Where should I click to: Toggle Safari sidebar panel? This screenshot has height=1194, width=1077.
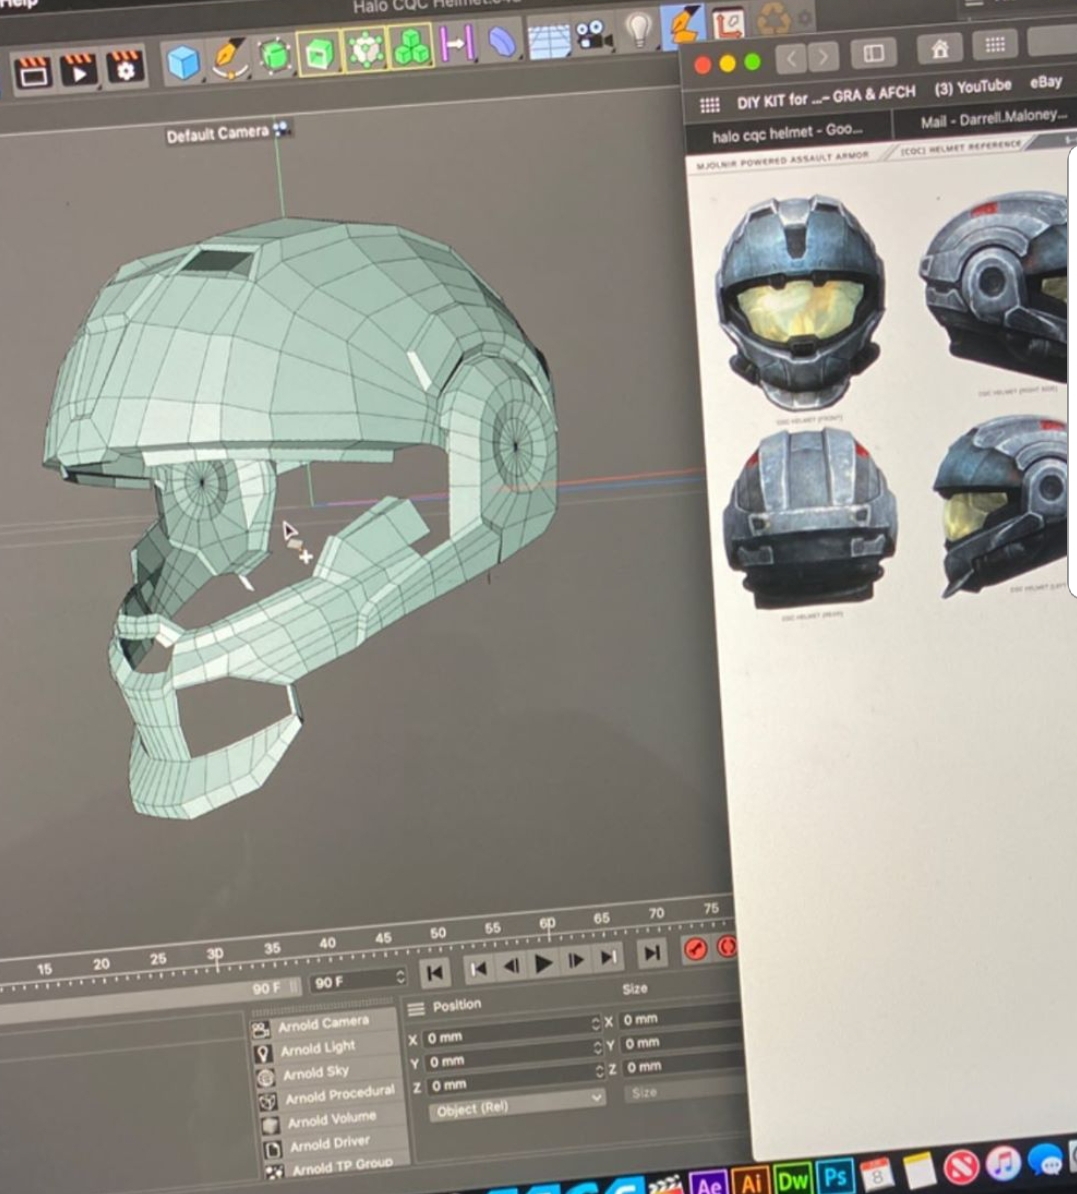point(873,53)
